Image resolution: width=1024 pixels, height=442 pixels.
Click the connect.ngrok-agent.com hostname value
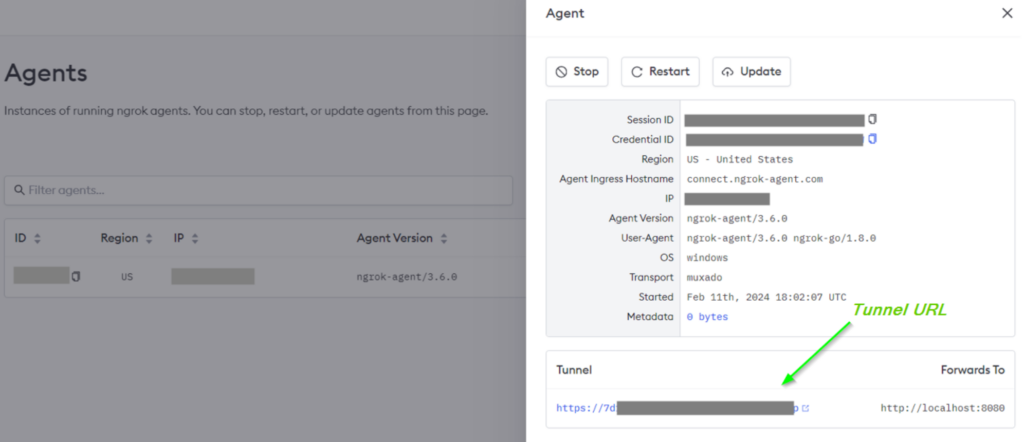[754, 179]
